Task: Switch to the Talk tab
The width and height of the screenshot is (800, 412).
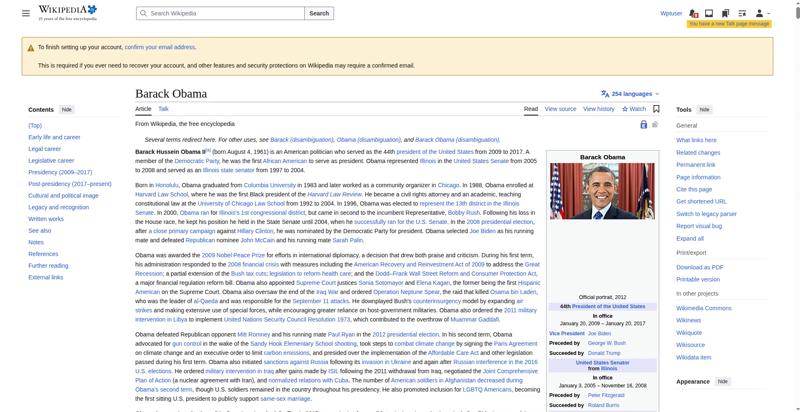Action: click(x=163, y=109)
